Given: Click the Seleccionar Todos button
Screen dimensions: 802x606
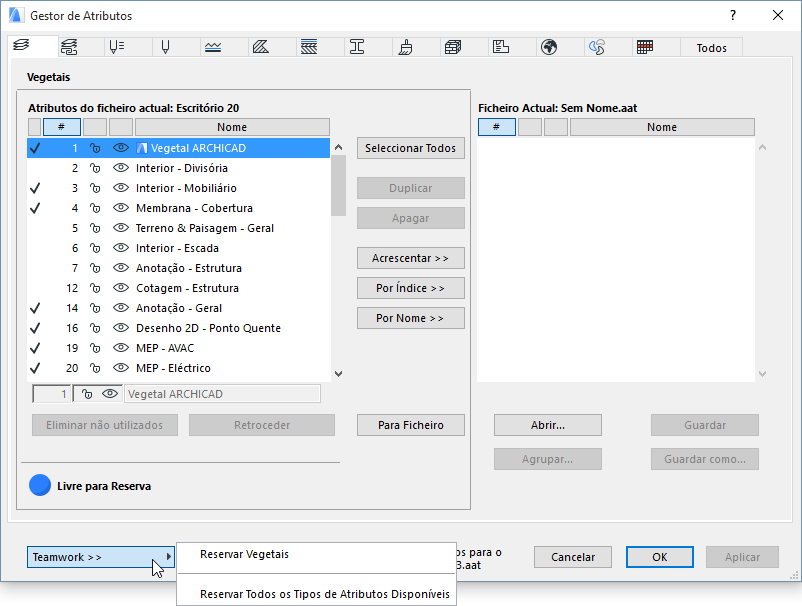Looking at the screenshot, I should (x=411, y=148).
